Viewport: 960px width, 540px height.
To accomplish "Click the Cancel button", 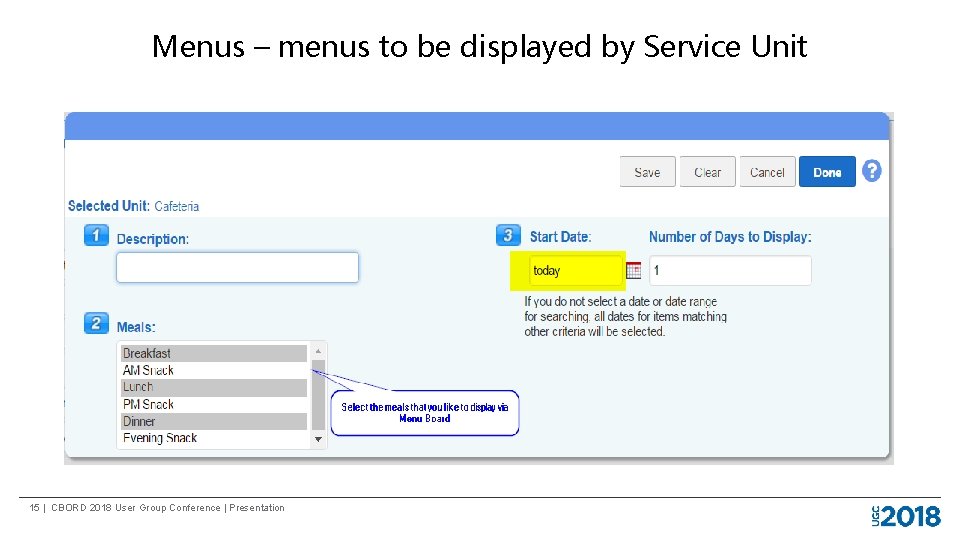I will pyautogui.click(x=767, y=172).
